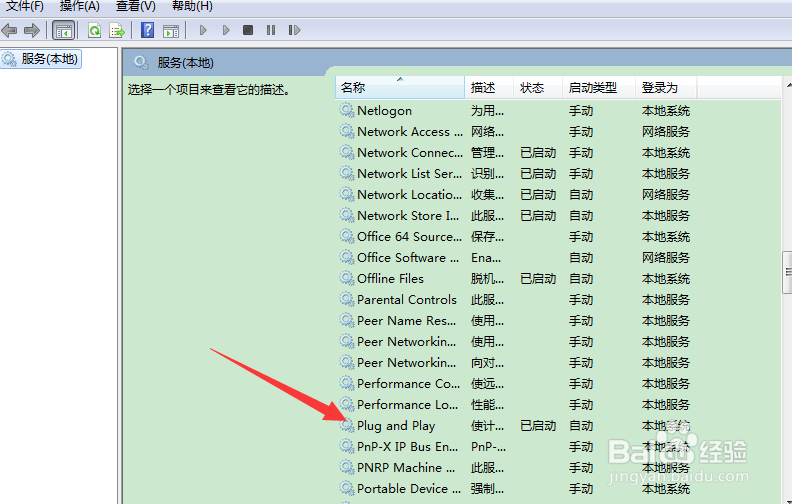The image size is (792, 504).
Task: Click the 脱机... description of Offline Files
Action: coord(487,278)
